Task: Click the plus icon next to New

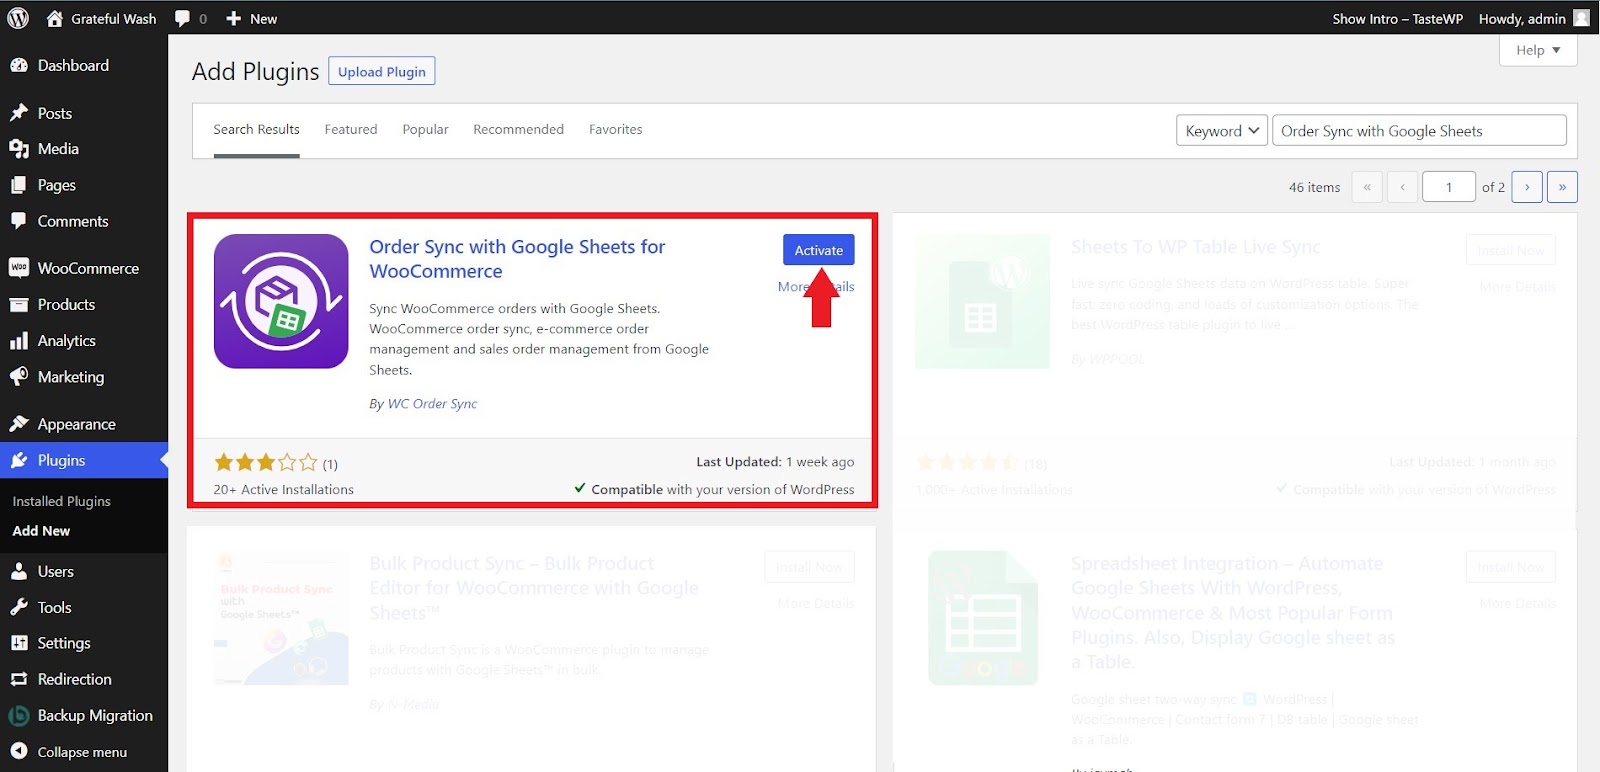Action: 233,18
